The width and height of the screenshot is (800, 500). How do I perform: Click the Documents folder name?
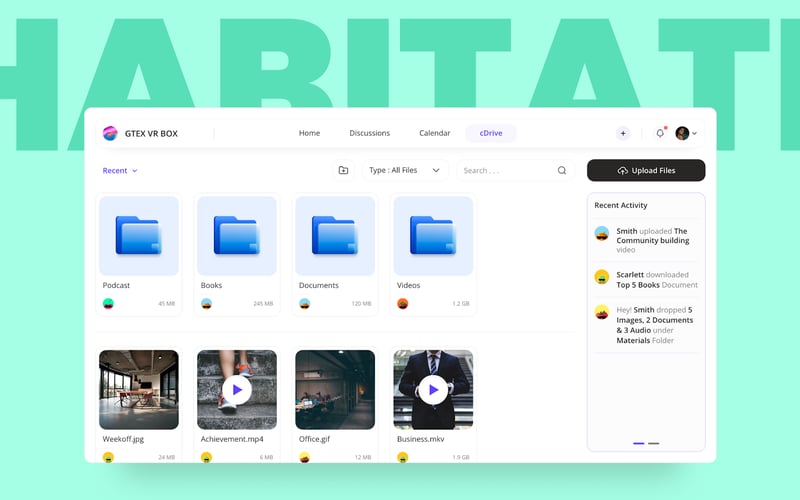tap(319, 285)
